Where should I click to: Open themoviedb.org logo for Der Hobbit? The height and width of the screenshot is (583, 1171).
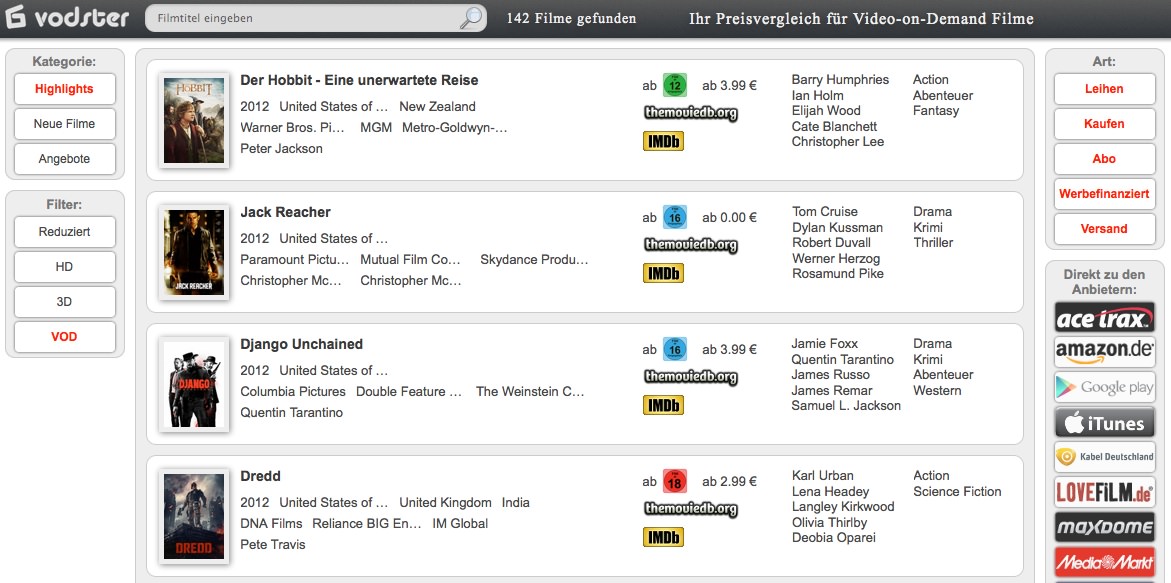coord(691,113)
